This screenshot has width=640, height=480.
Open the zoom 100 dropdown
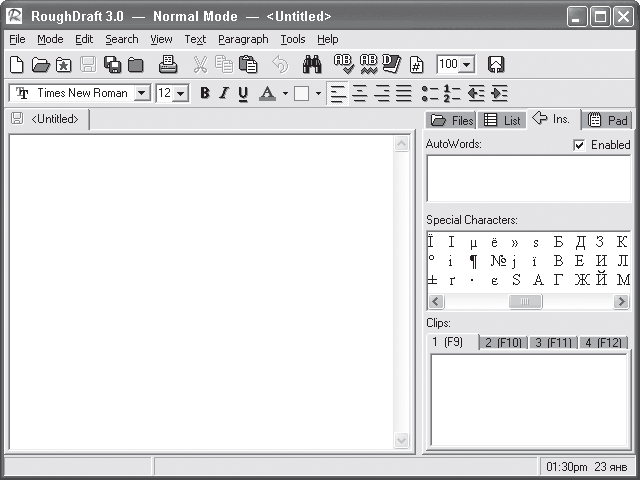467,64
